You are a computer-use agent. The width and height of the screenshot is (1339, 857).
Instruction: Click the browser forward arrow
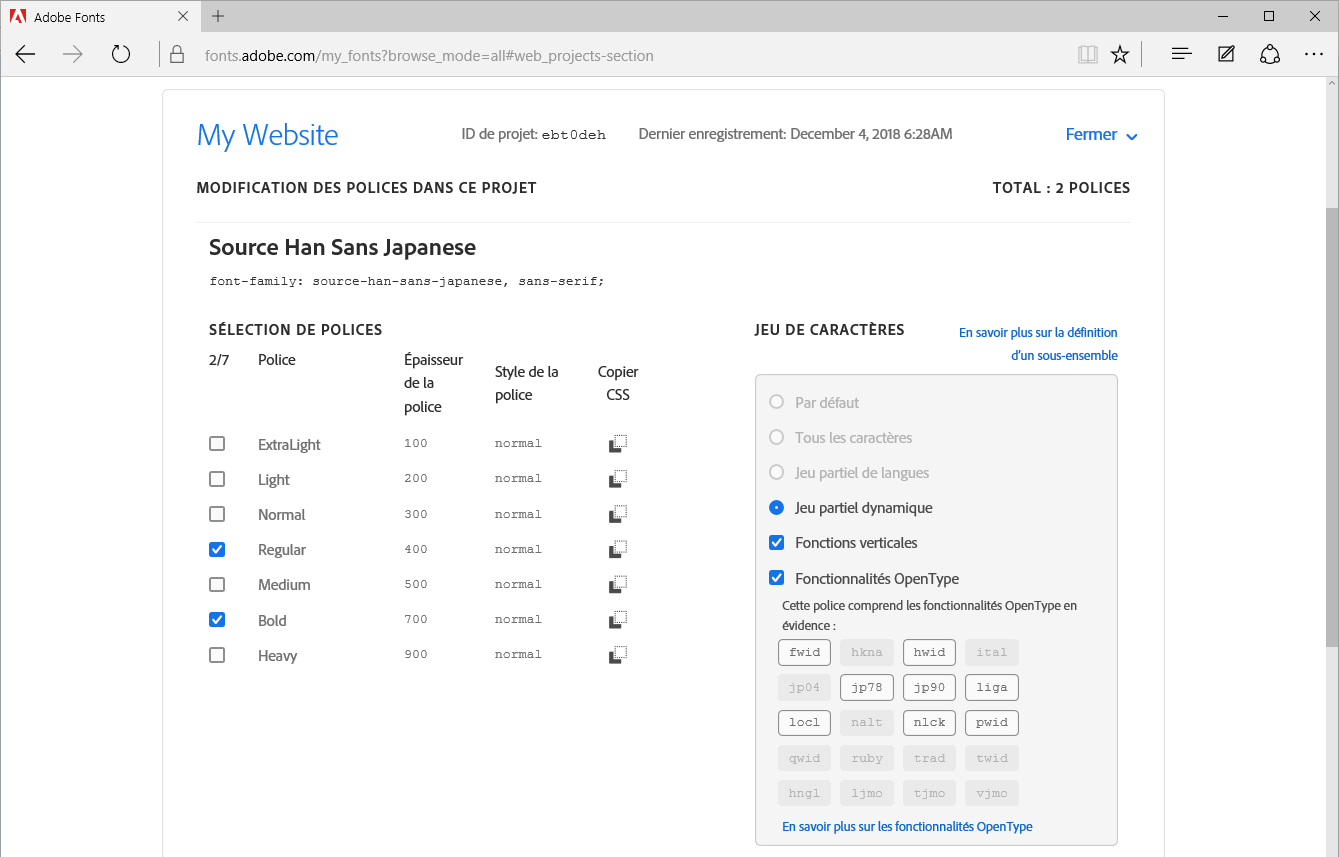coord(73,55)
